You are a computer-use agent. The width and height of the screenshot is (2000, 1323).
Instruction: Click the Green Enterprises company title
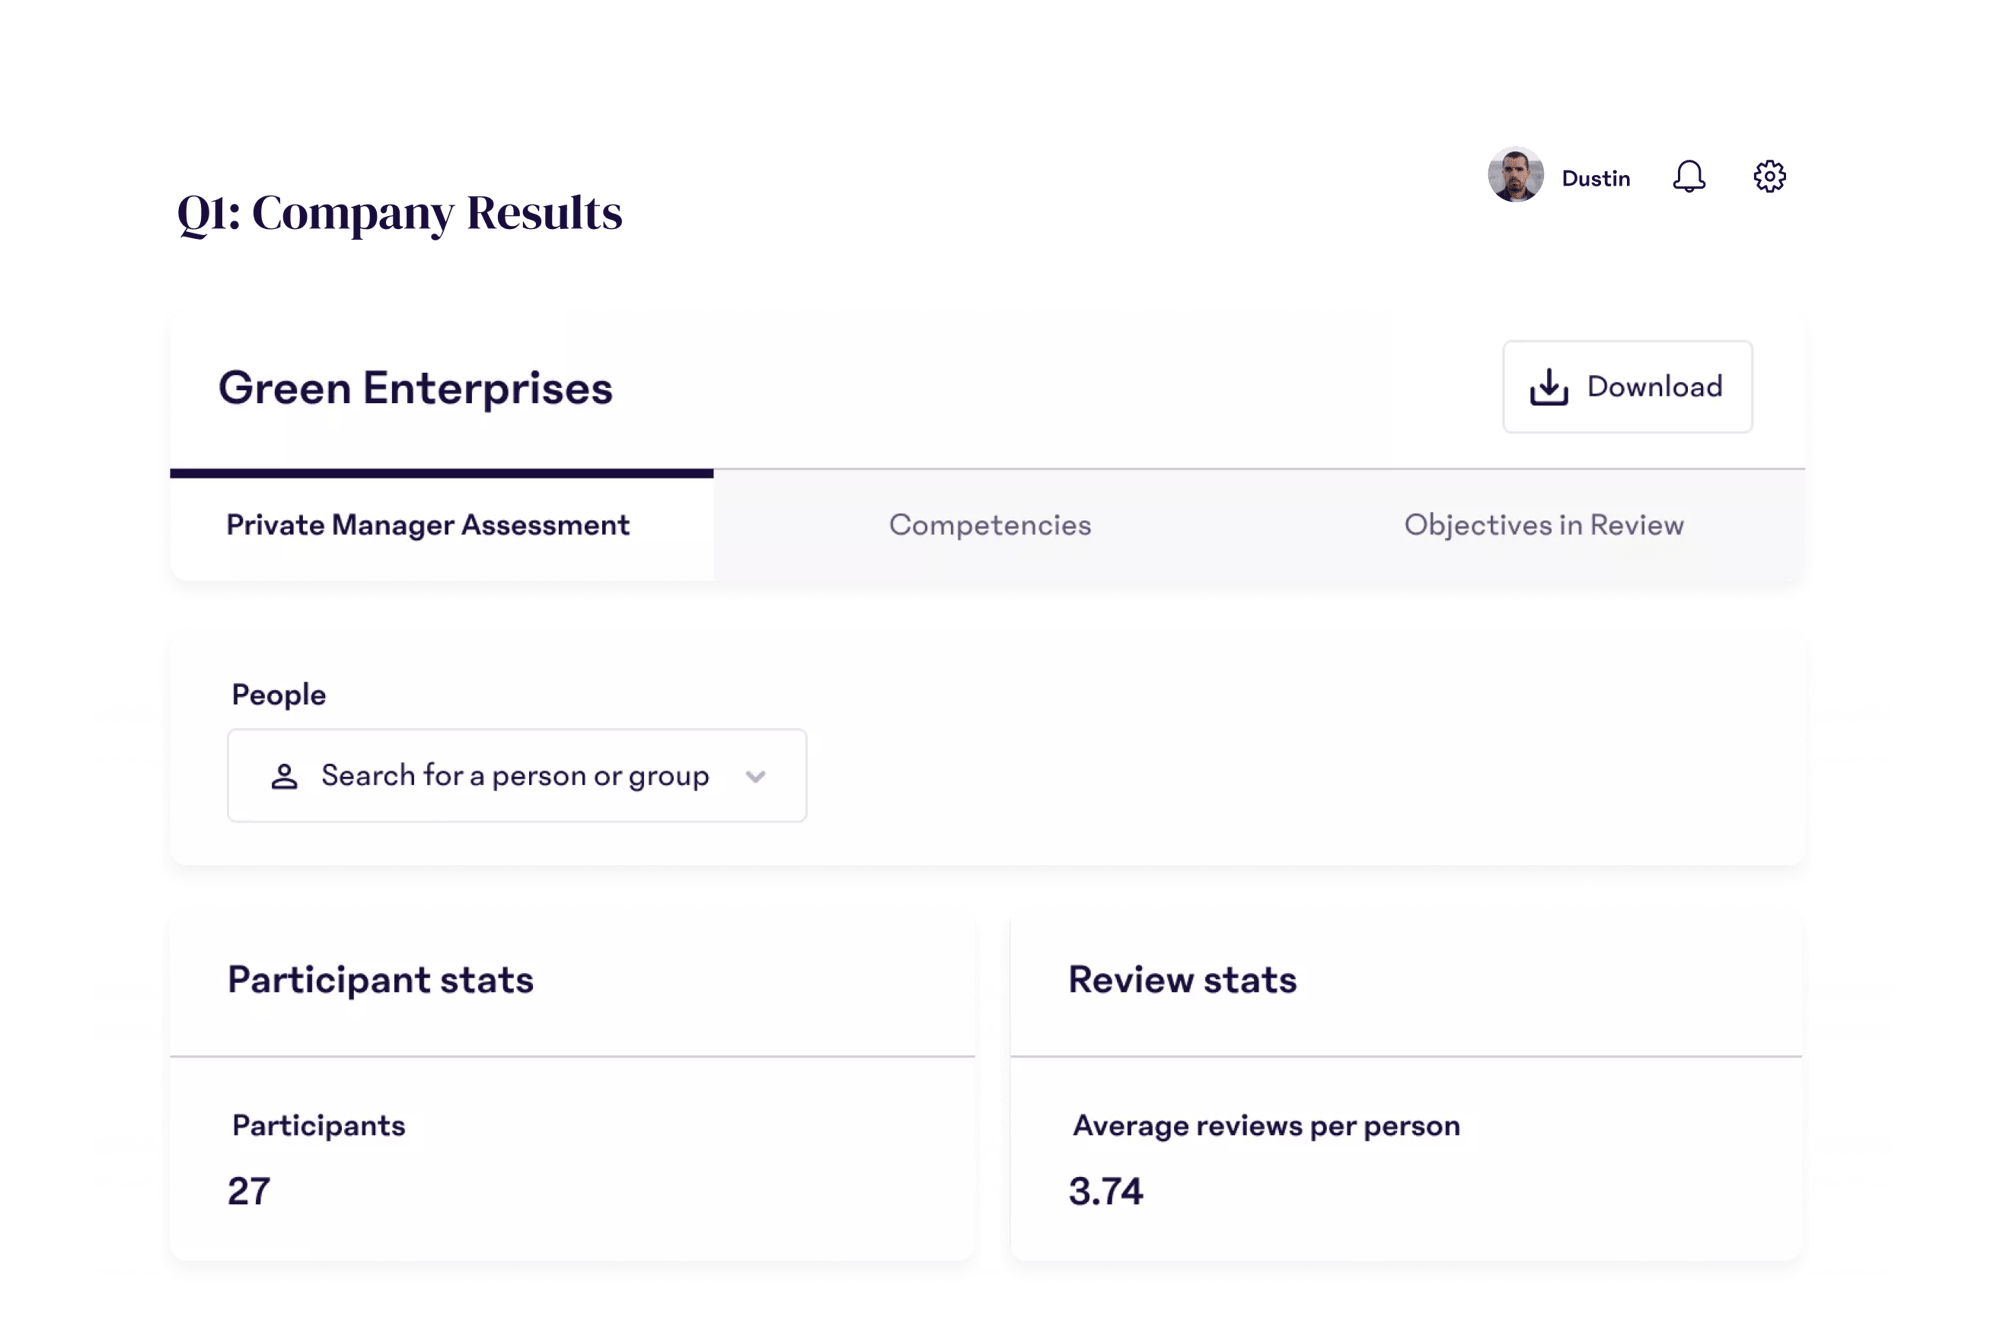pos(415,388)
